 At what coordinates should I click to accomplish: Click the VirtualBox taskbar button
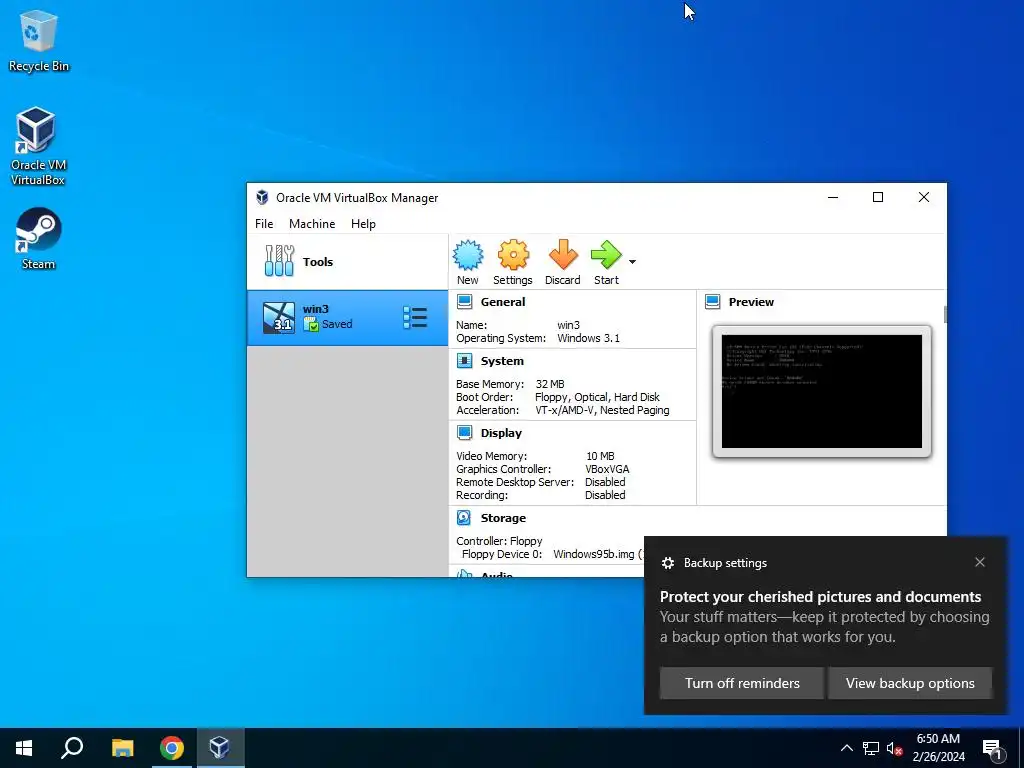click(219, 748)
